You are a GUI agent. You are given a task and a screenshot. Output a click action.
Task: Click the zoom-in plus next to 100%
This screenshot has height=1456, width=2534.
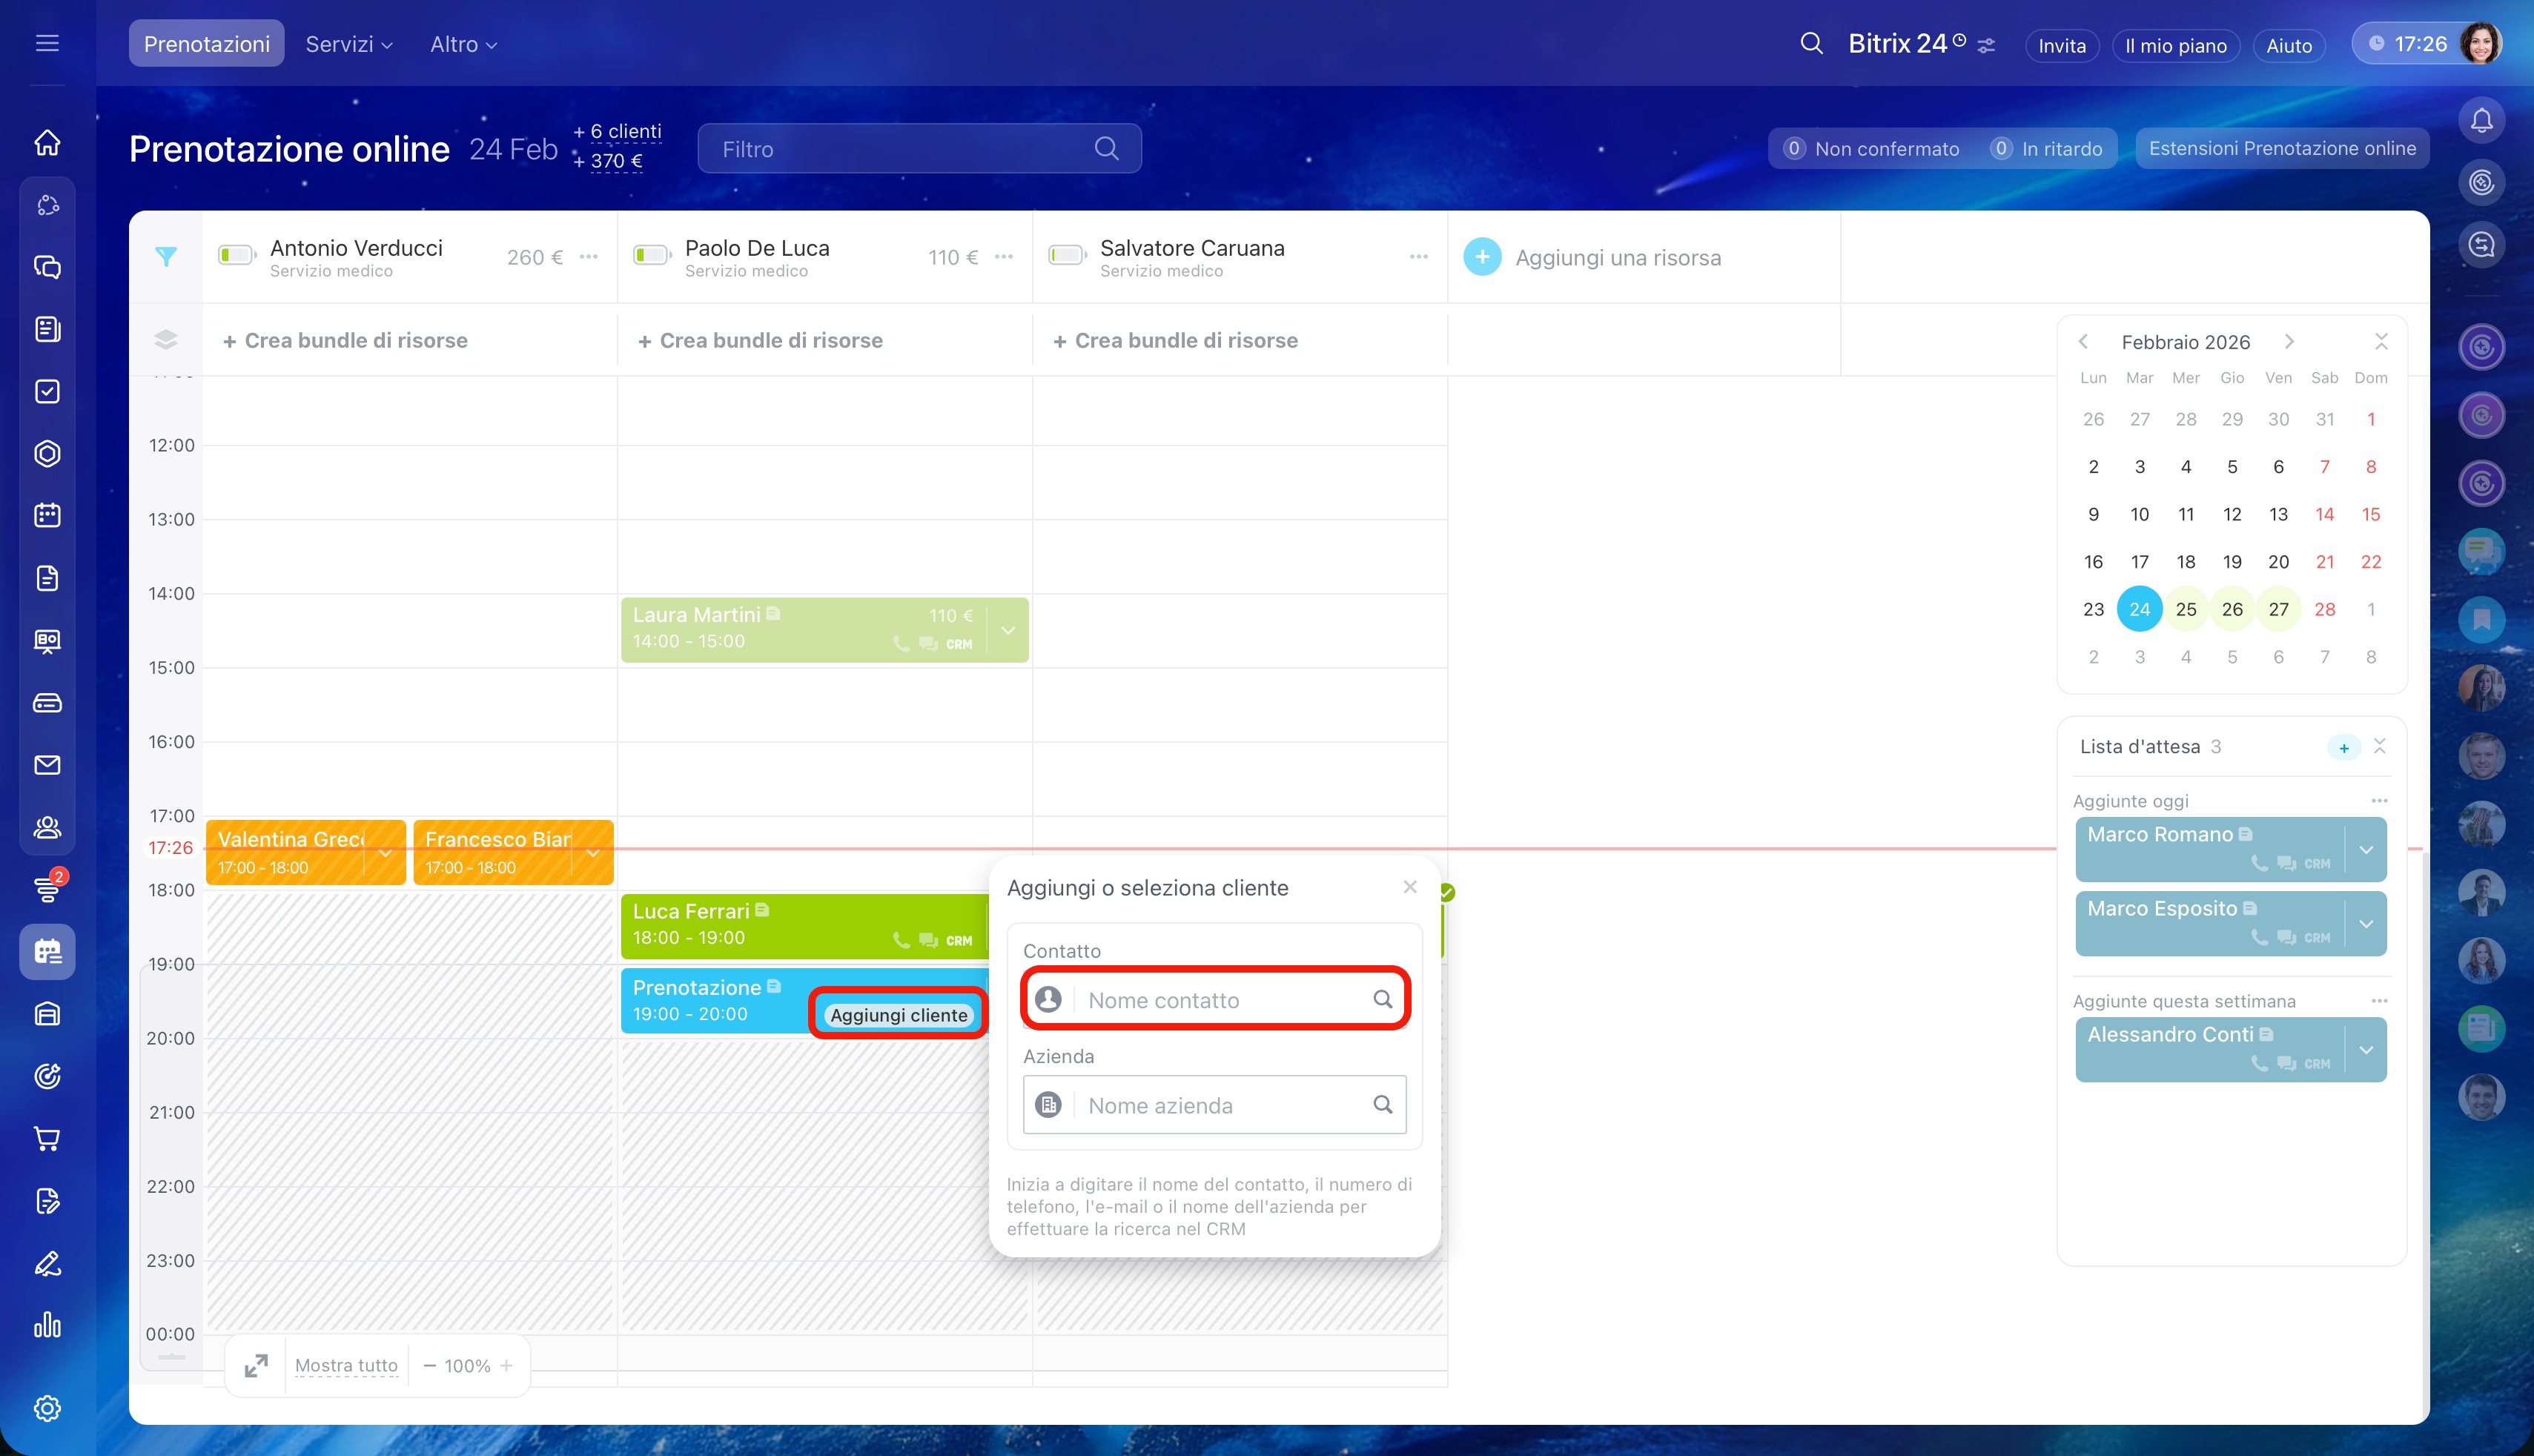tap(506, 1365)
